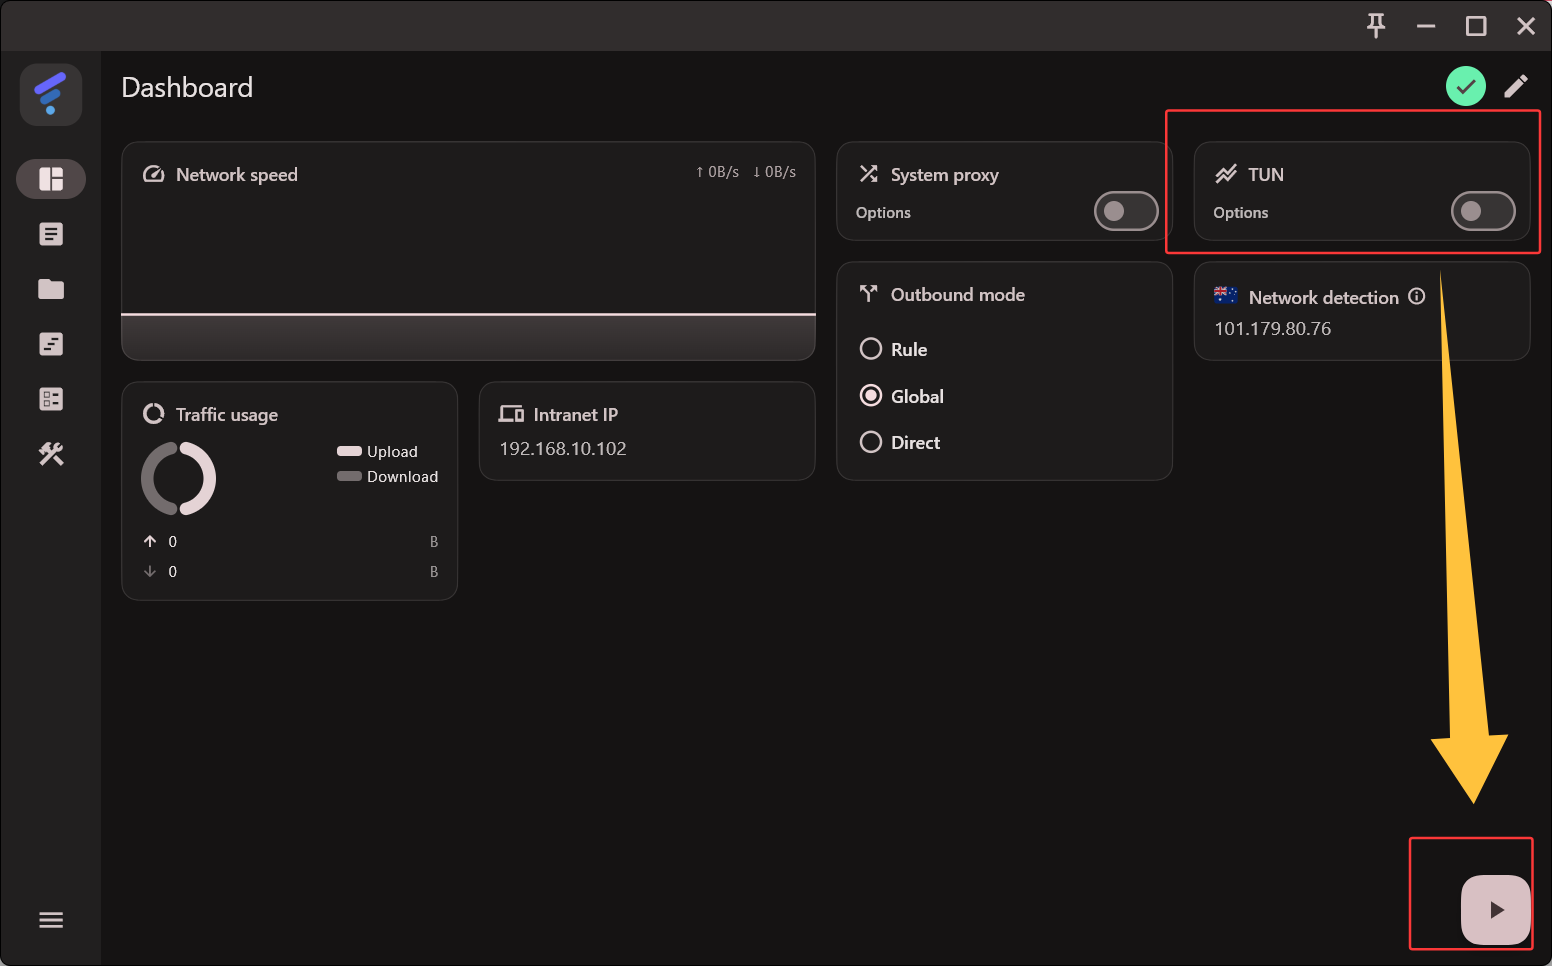Click the Network speed gauge icon
This screenshot has height=966, width=1552.
tap(153, 173)
